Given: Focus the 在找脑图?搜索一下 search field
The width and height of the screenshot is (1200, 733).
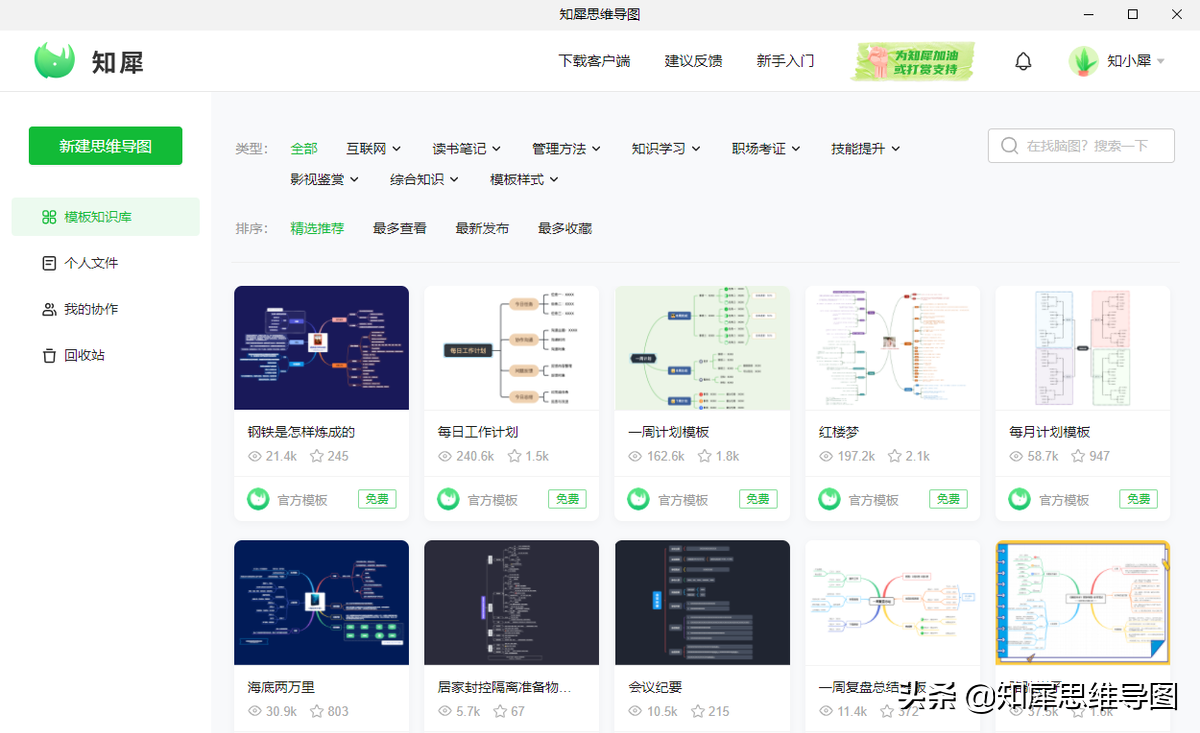Looking at the screenshot, I should (1081, 146).
